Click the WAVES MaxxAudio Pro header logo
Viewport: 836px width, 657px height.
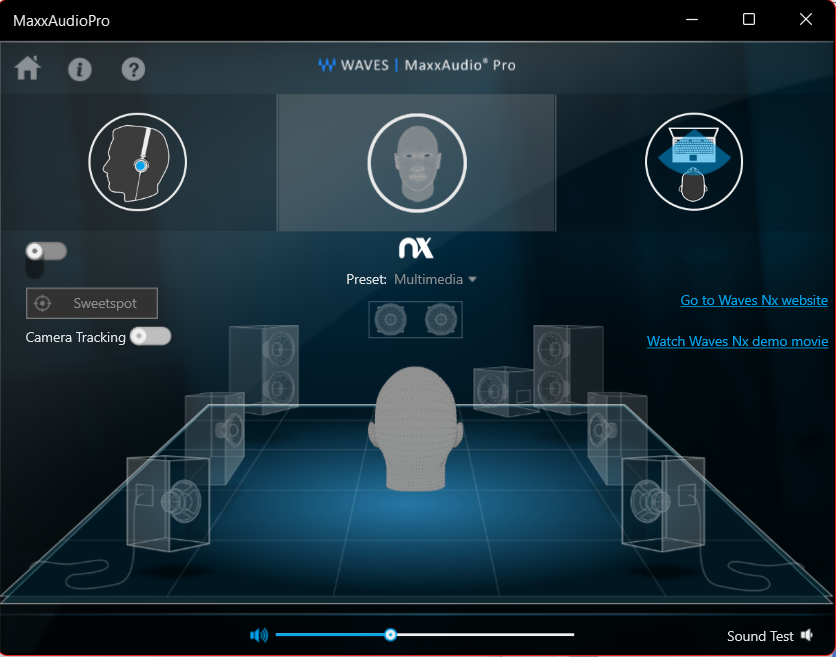point(417,65)
